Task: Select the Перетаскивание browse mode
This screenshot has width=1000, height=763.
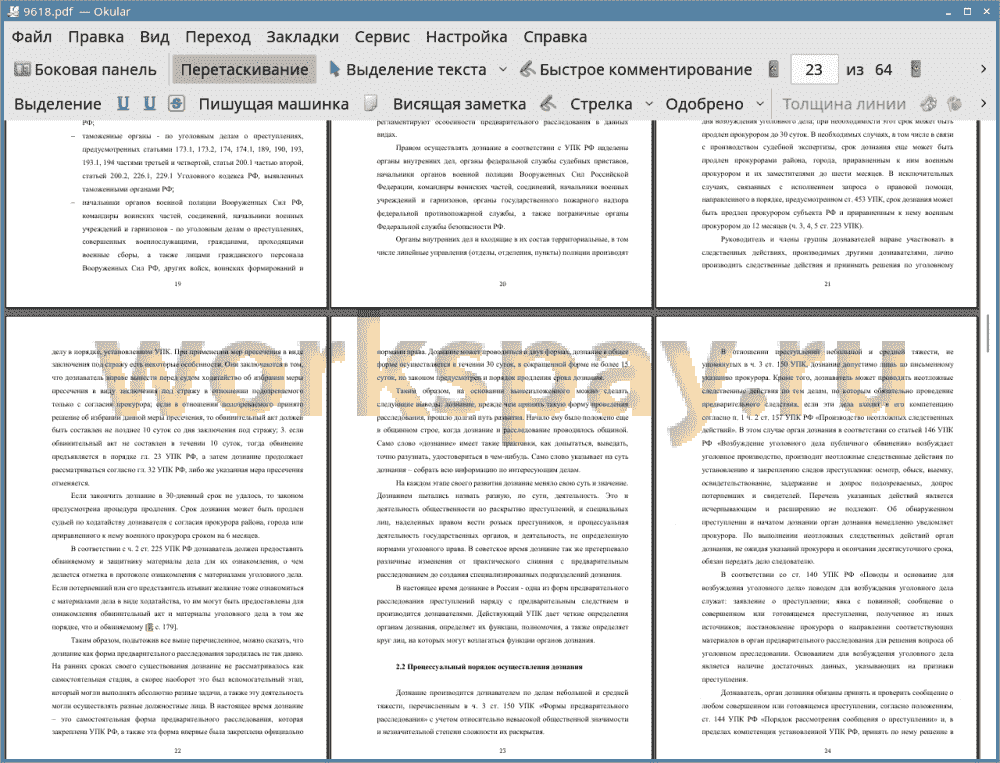Action: [x=244, y=70]
